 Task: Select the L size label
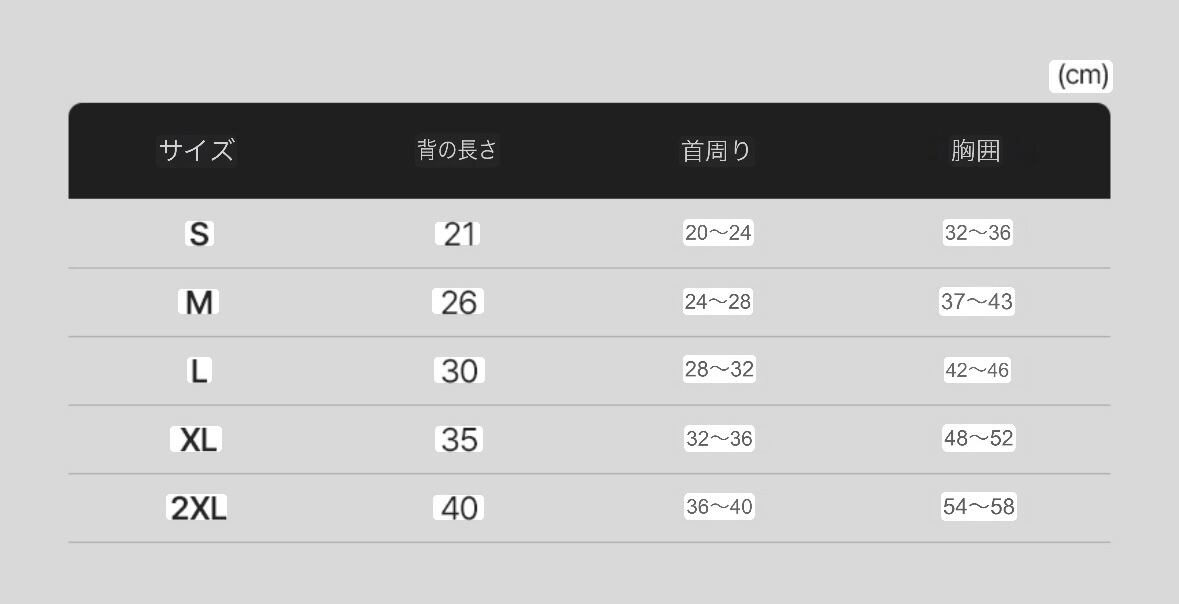click(199, 371)
